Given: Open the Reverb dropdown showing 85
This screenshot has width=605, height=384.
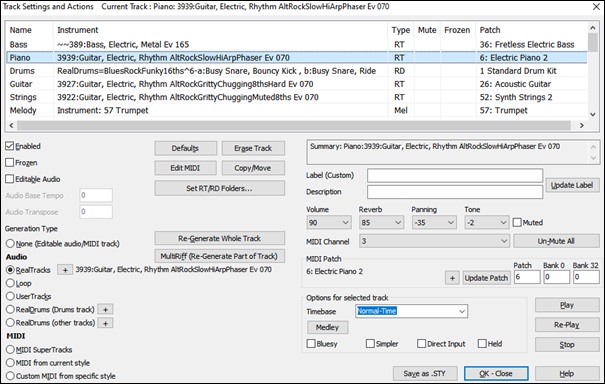Looking at the screenshot, I should (381, 223).
